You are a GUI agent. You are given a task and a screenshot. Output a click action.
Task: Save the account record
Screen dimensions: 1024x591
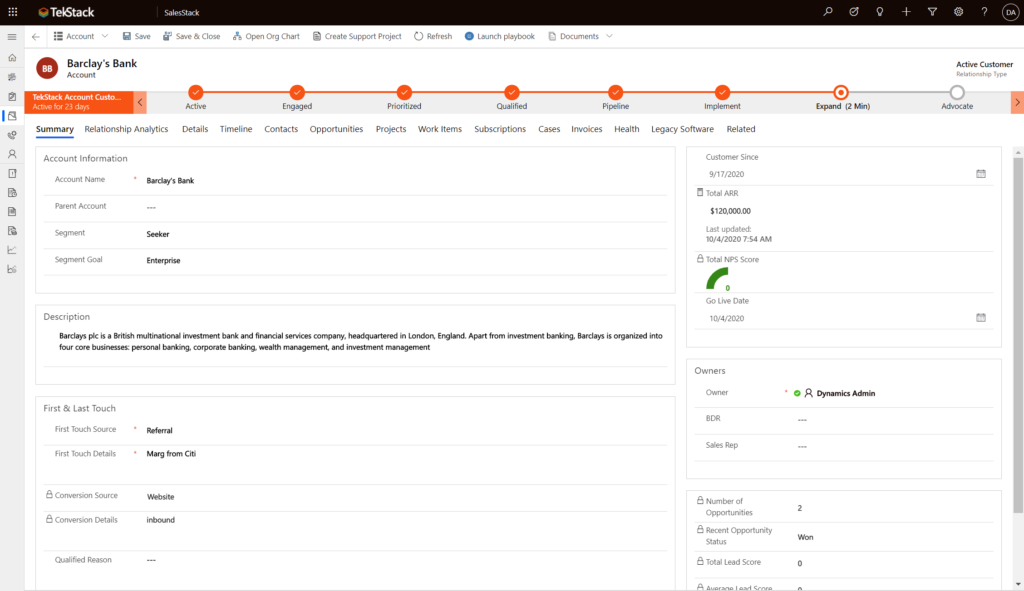(x=136, y=36)
